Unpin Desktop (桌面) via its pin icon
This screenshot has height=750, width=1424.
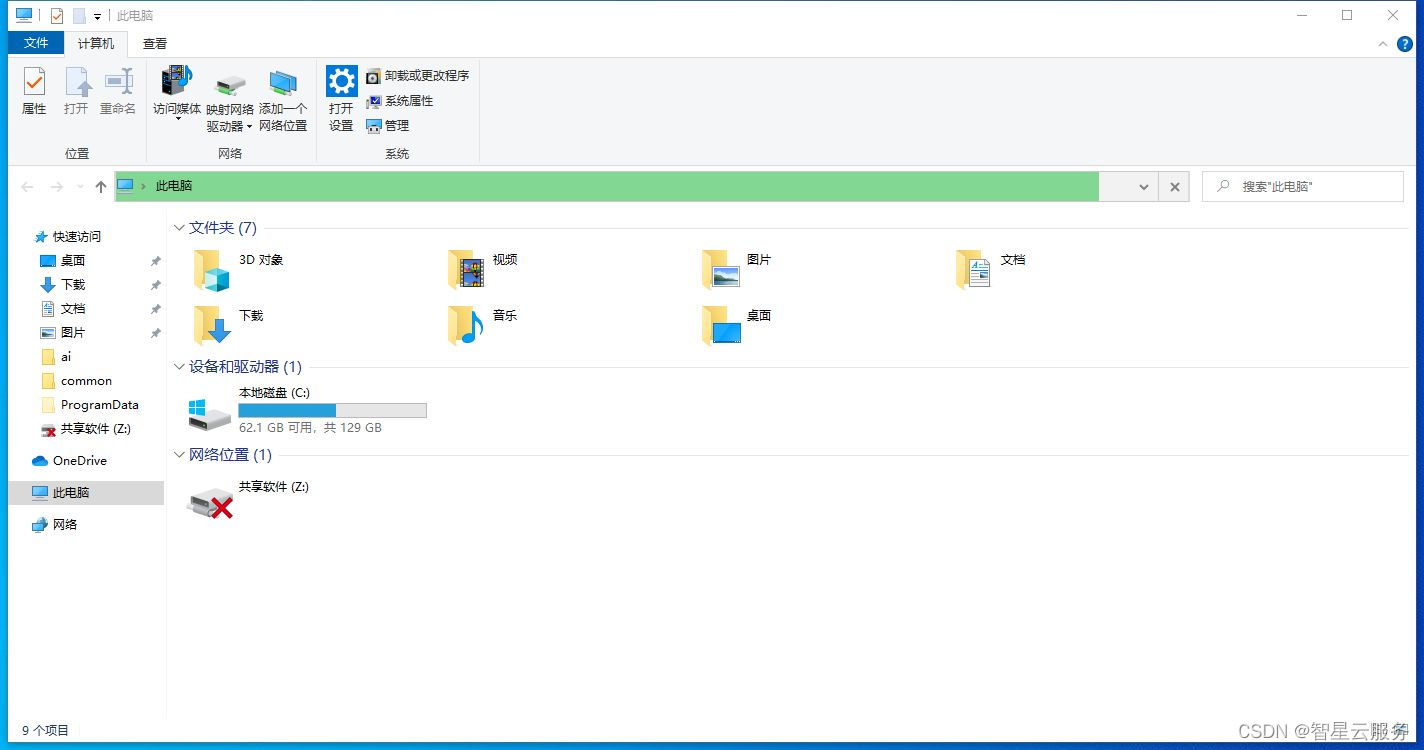(x=155, y=261)
